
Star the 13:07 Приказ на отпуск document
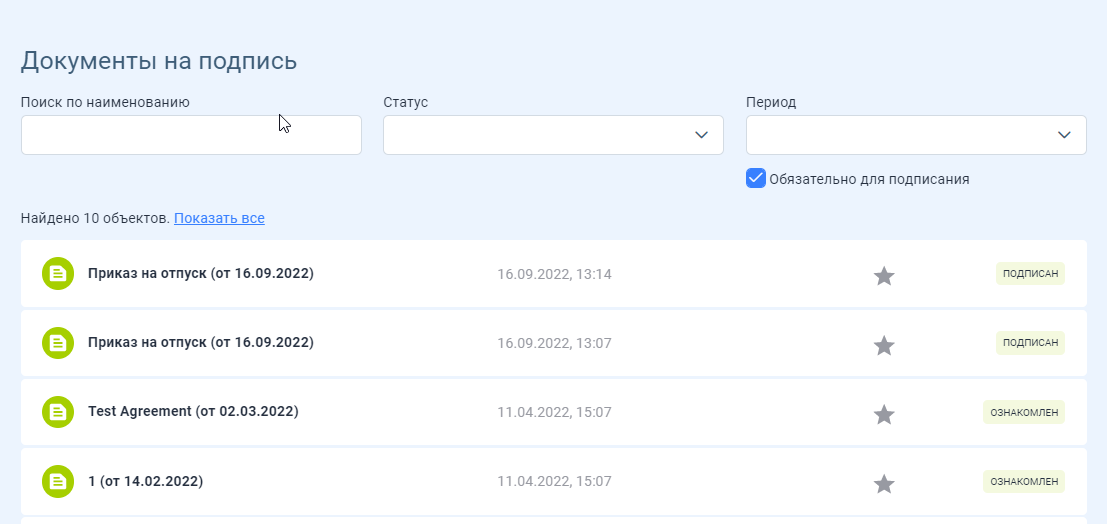coord(884,345)
